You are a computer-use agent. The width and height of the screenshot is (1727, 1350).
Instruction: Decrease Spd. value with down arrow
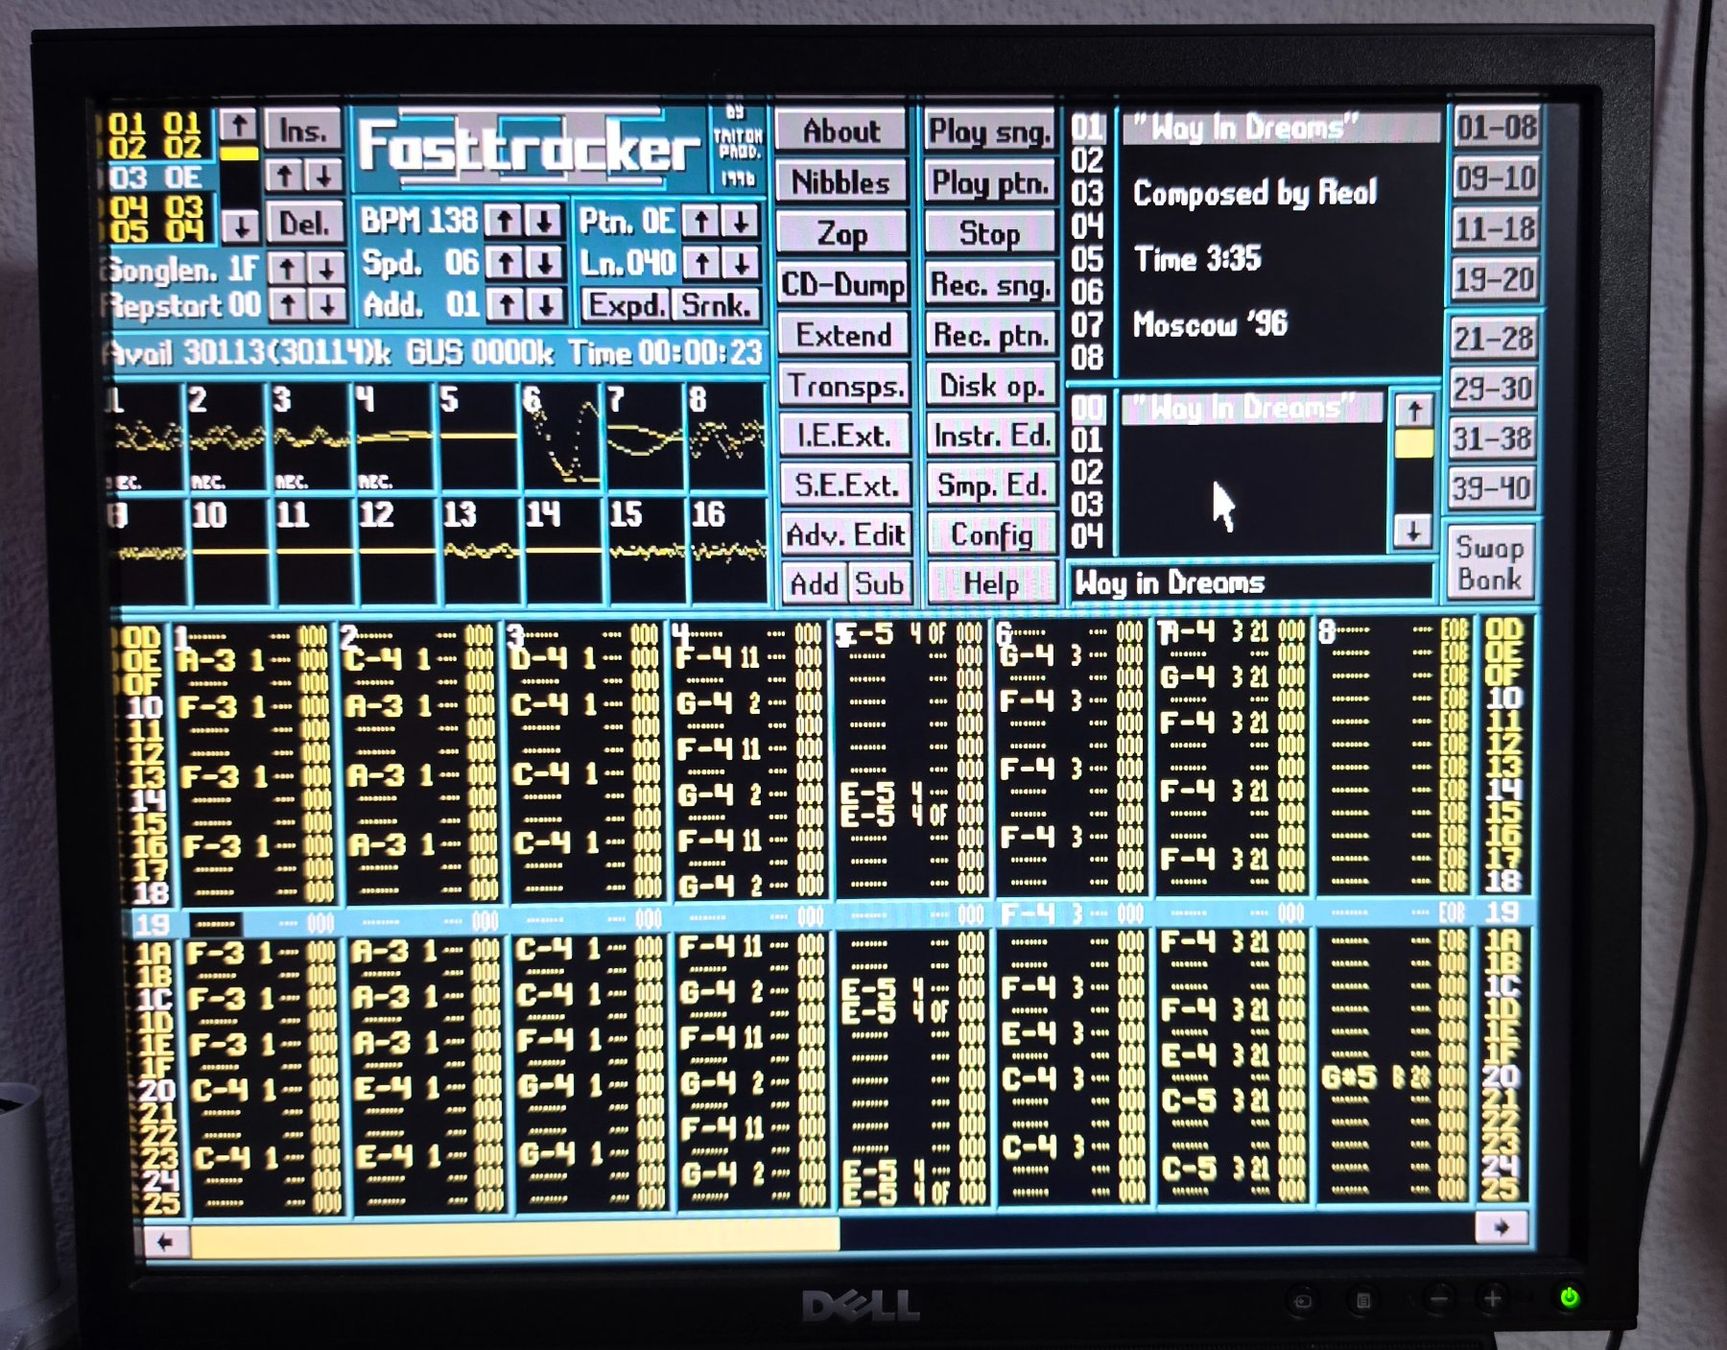pyautogui.click(x=545, y=263)
